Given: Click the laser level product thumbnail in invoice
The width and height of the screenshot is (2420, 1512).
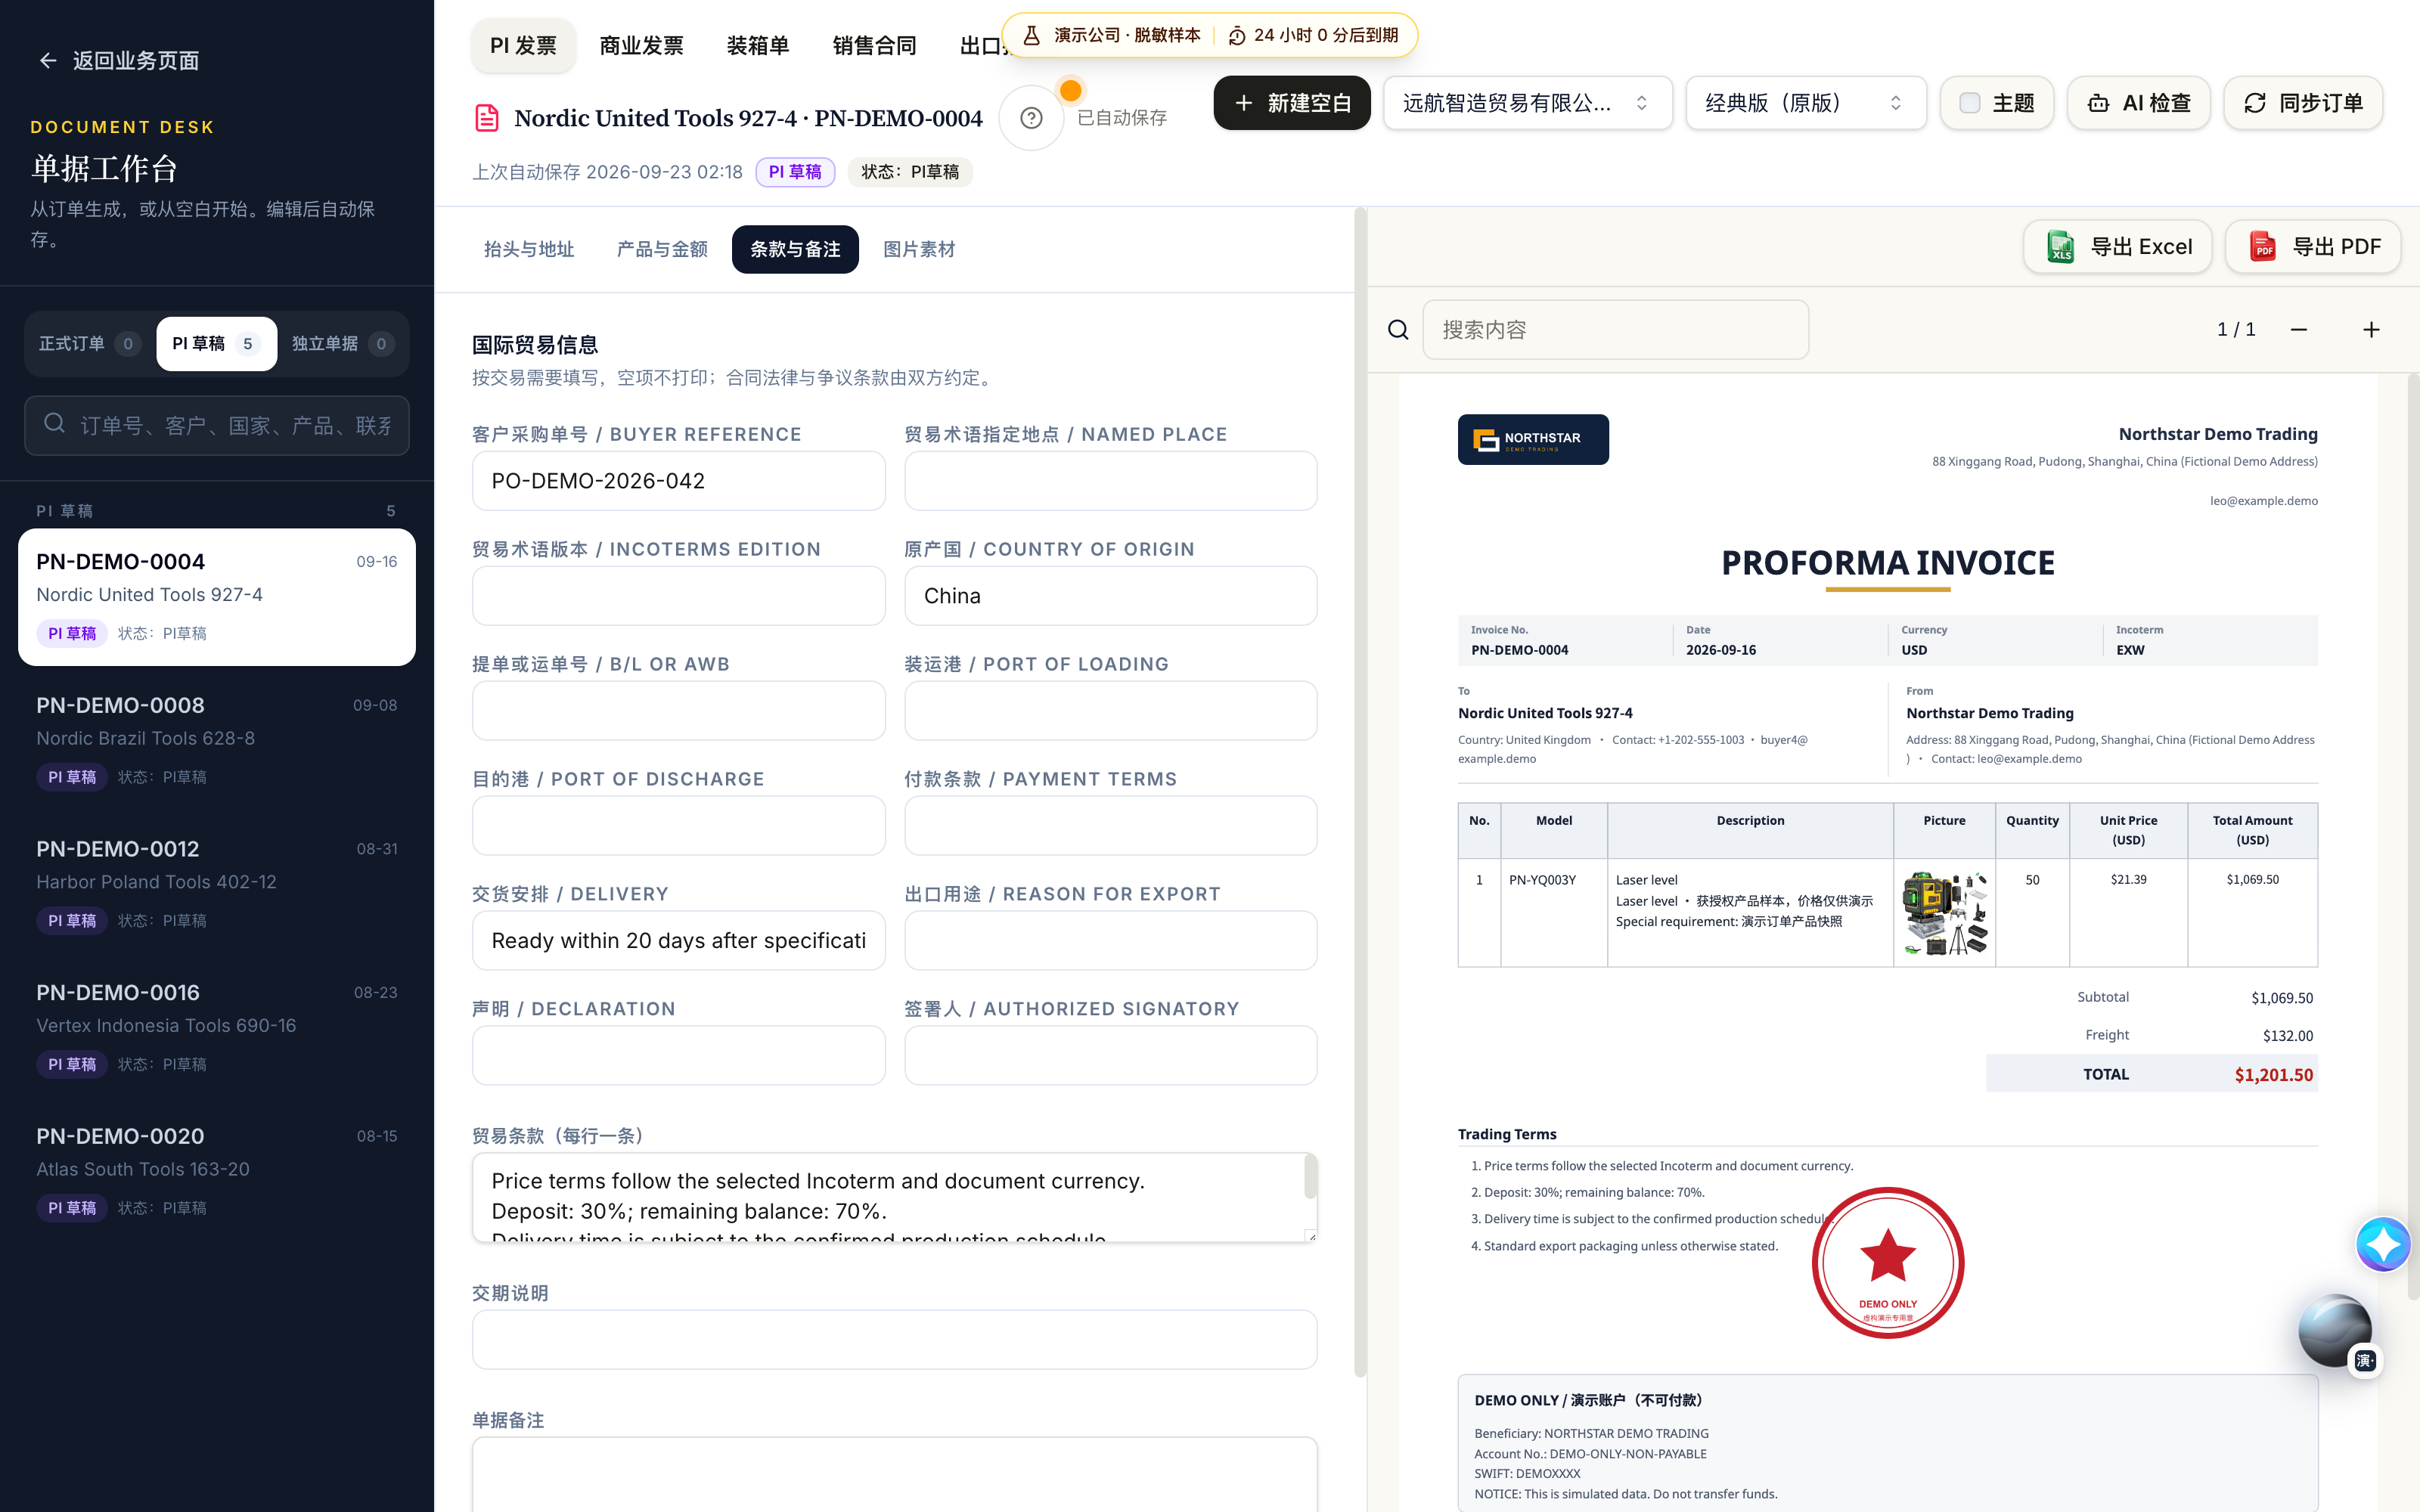Looking at the screenshot, I should pyautogui.click(x=1944, y=913).
